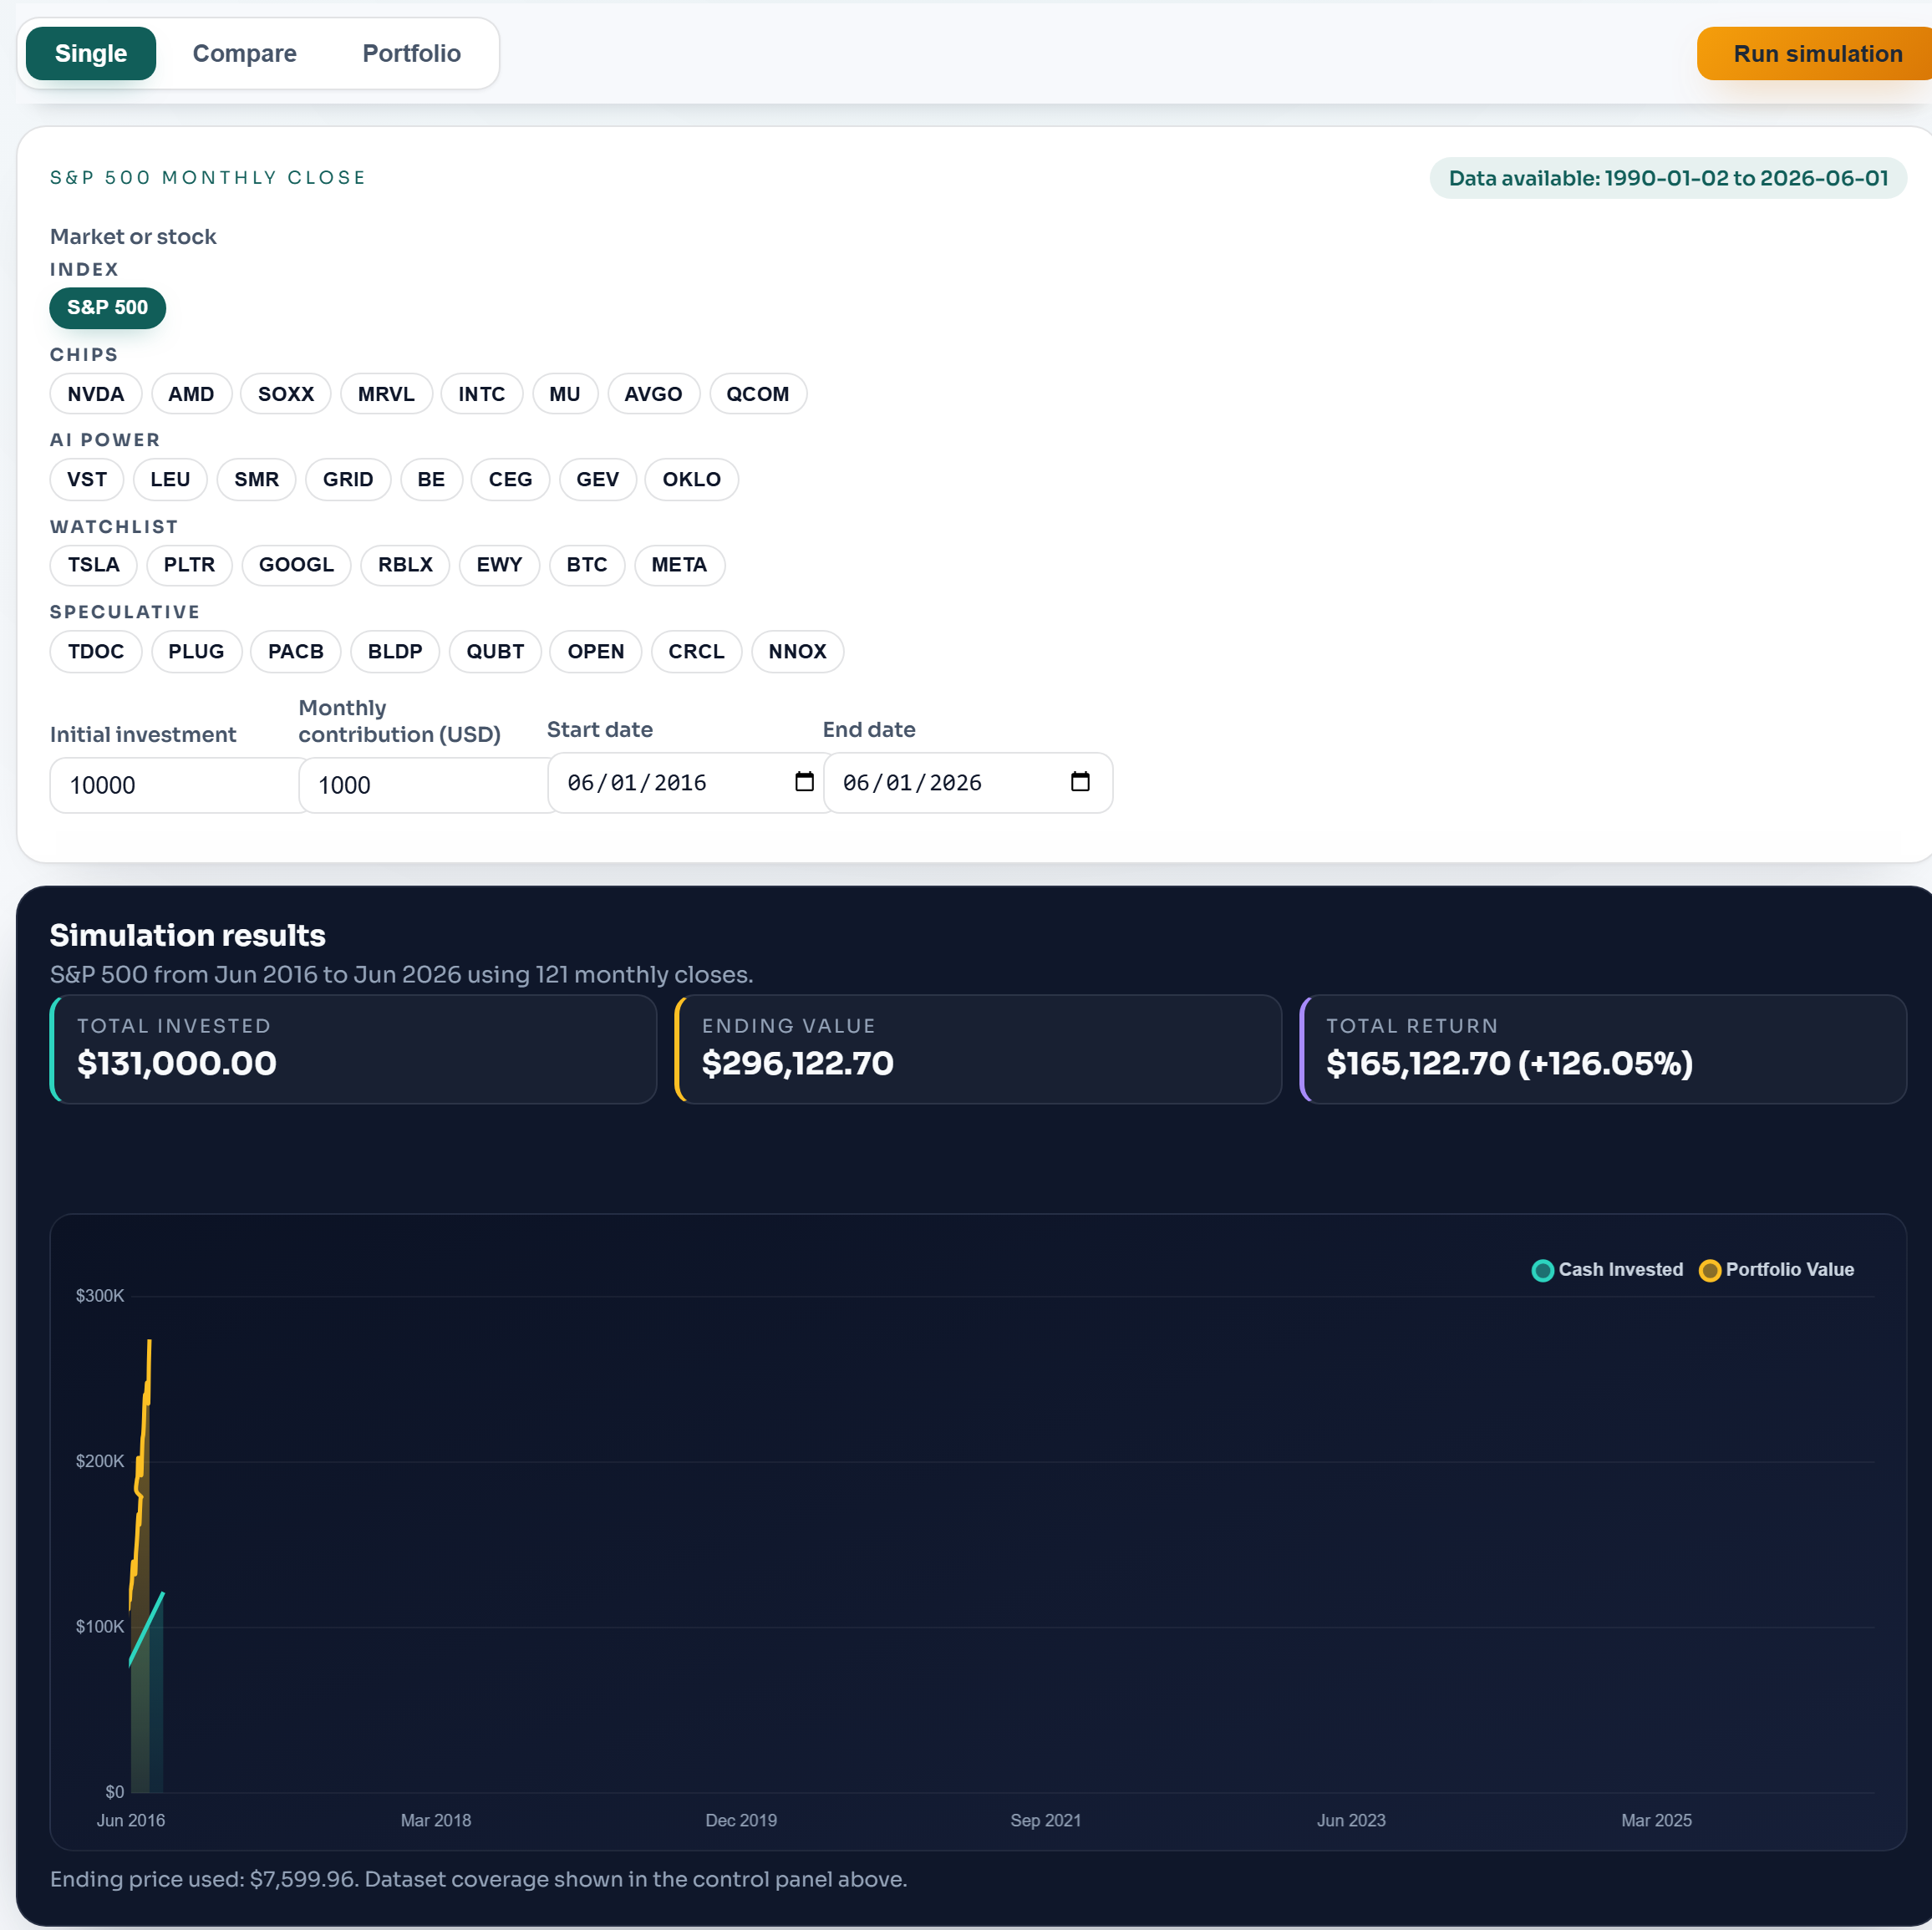
Task: Click the Total Return +126.05% card
Action: click(1603, 1049)
